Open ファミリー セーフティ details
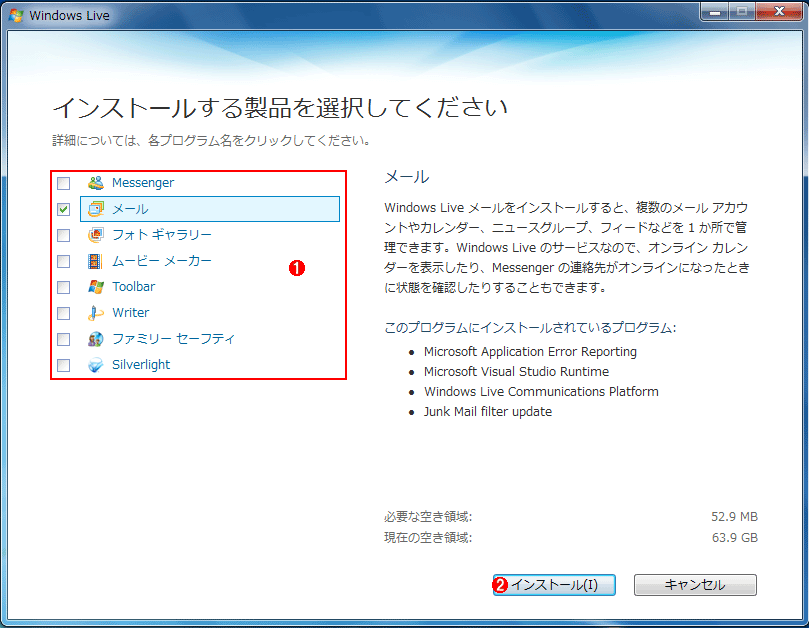The width and height of the screenshot is (809, 628). (173, 339)
